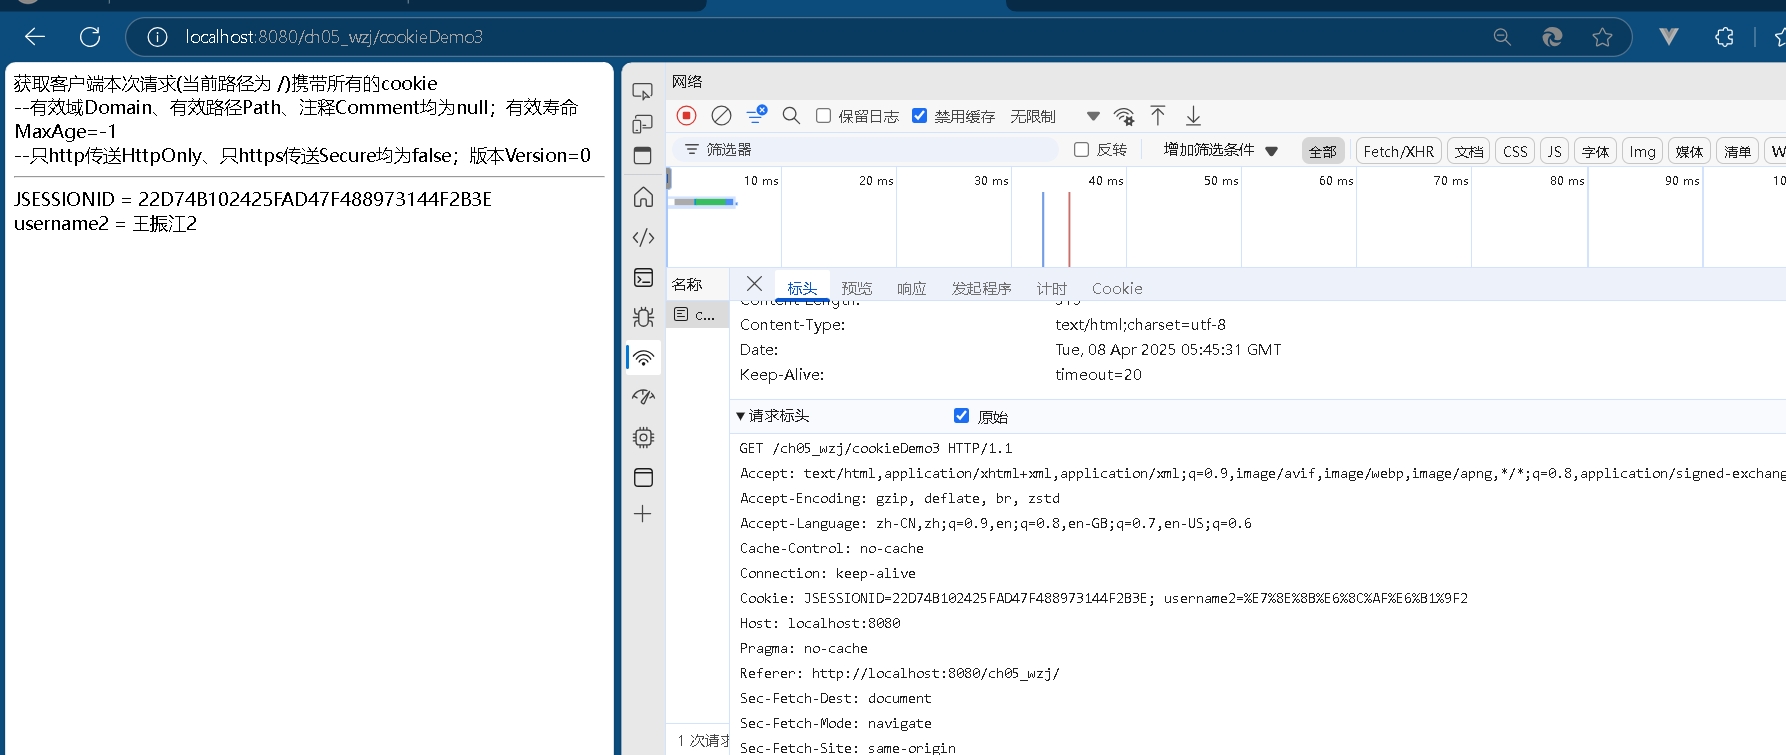Open the Sources bug icon panel
Screen dimensions: 1786x755
pyautogui.click(x=643, y=317)
